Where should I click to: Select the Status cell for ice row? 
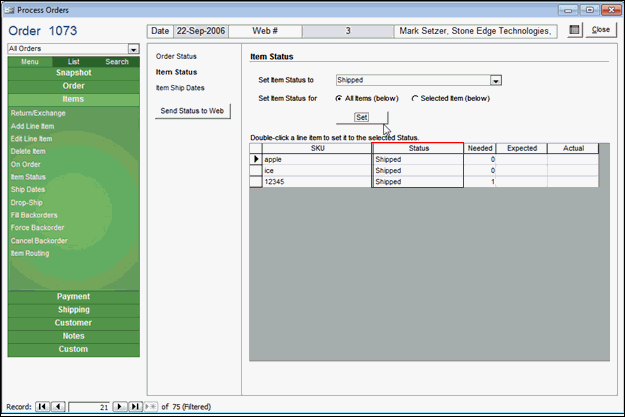click(x=417, y=171)
